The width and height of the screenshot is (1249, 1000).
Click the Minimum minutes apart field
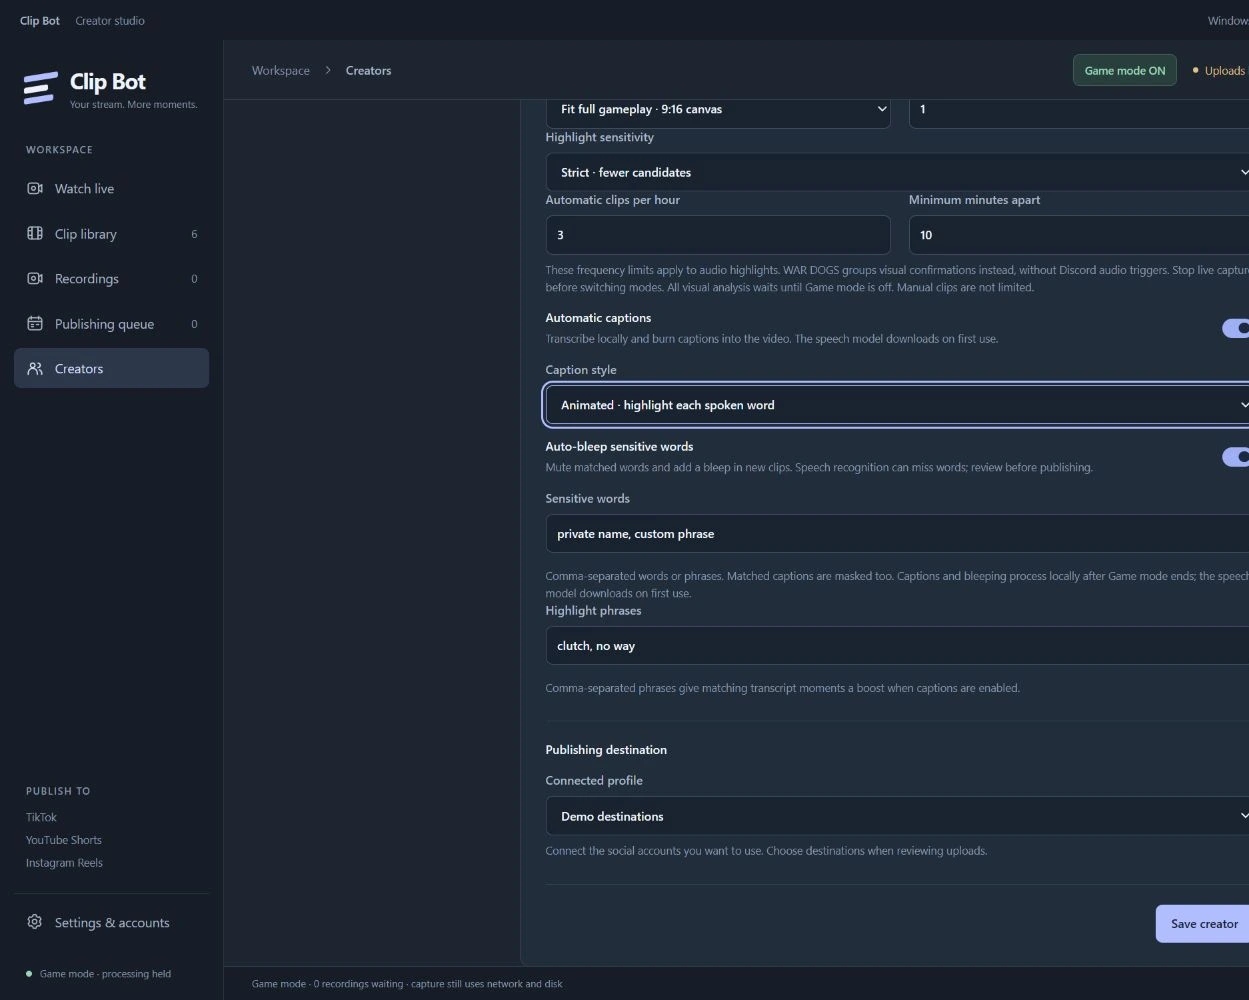pyautogui.click(x=1079, y=235)
